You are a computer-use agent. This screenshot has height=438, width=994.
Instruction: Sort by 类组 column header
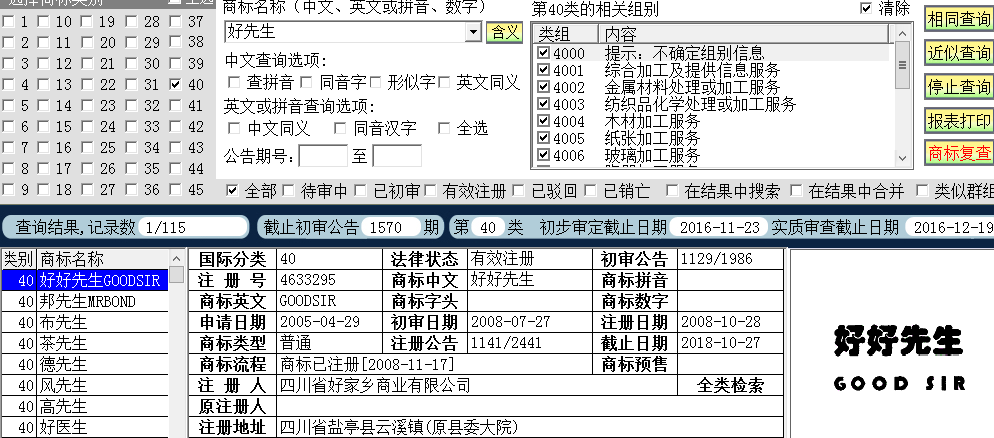point(565,34)
